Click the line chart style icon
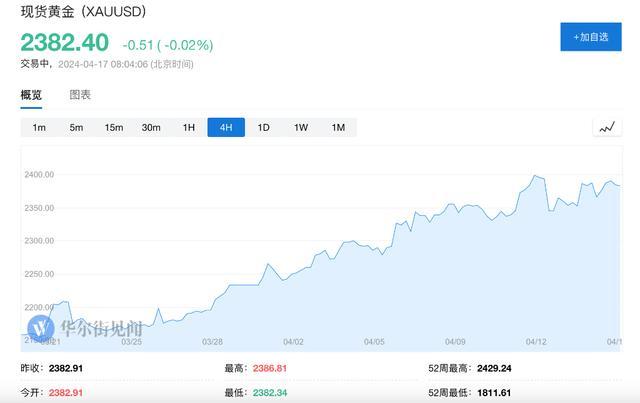 [x=606, y=127]
